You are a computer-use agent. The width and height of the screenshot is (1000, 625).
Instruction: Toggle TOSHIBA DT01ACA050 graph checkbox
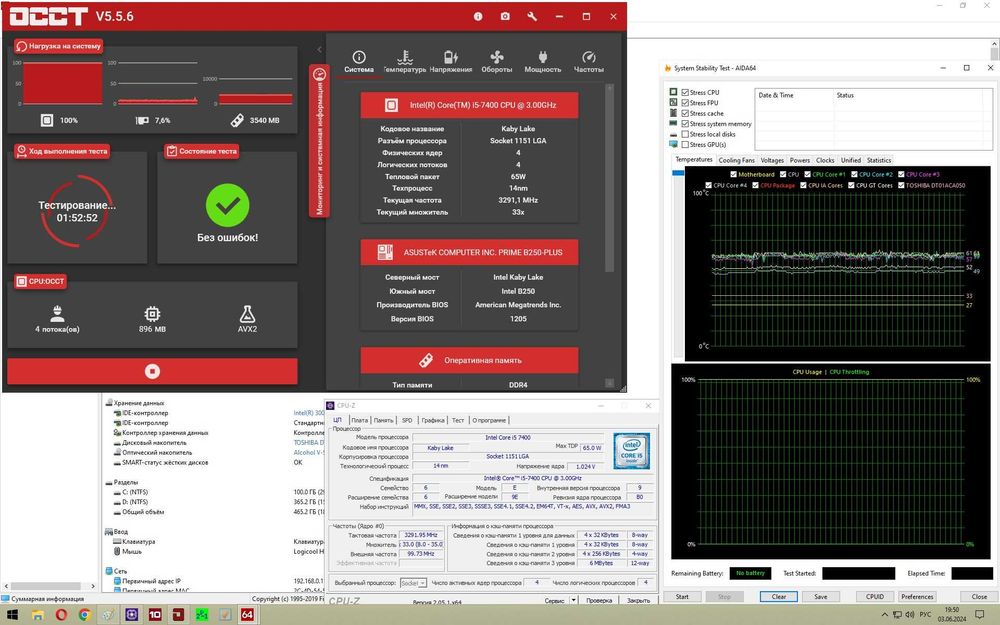[x=901, y=186]
